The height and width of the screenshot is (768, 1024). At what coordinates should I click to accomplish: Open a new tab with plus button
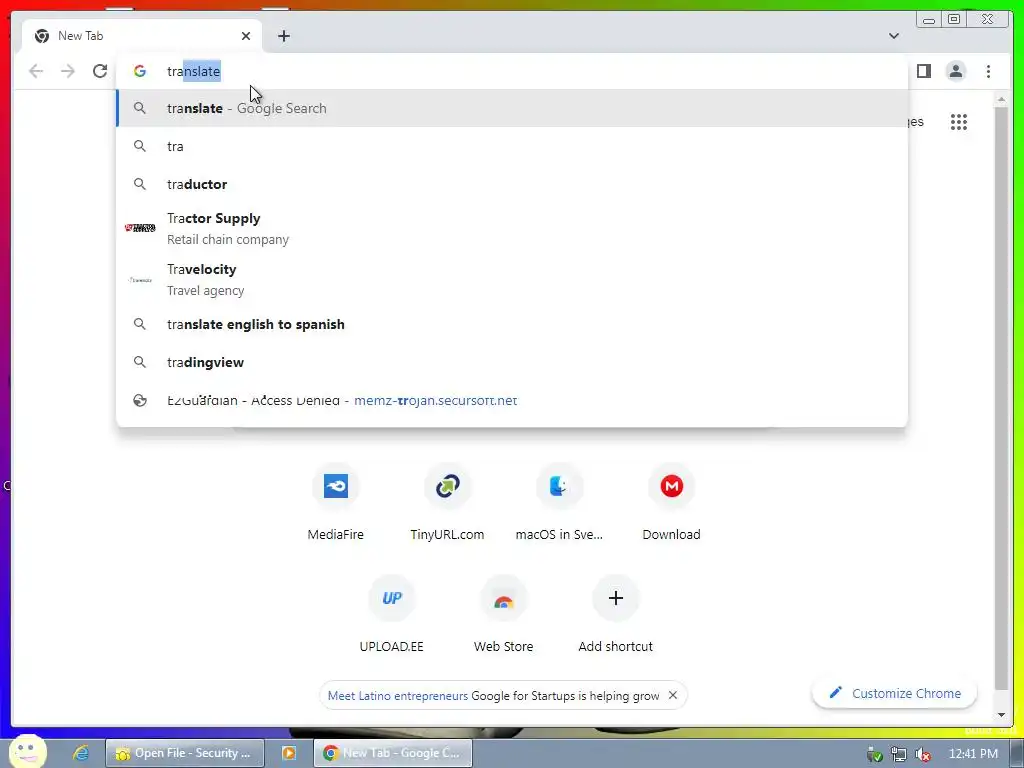pyautogui.click(x=283, y=36)
